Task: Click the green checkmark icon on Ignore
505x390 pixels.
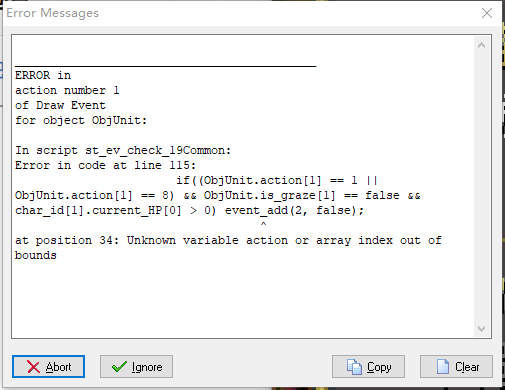Action: 119,367
